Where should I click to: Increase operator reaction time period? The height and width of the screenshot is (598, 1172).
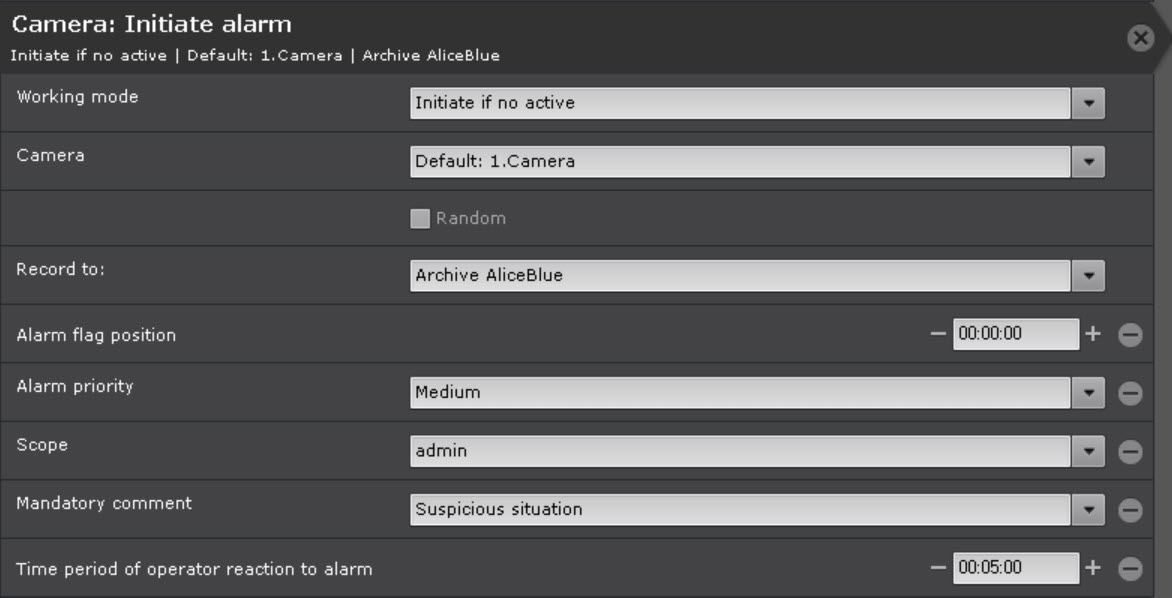tap(1093, 568)
